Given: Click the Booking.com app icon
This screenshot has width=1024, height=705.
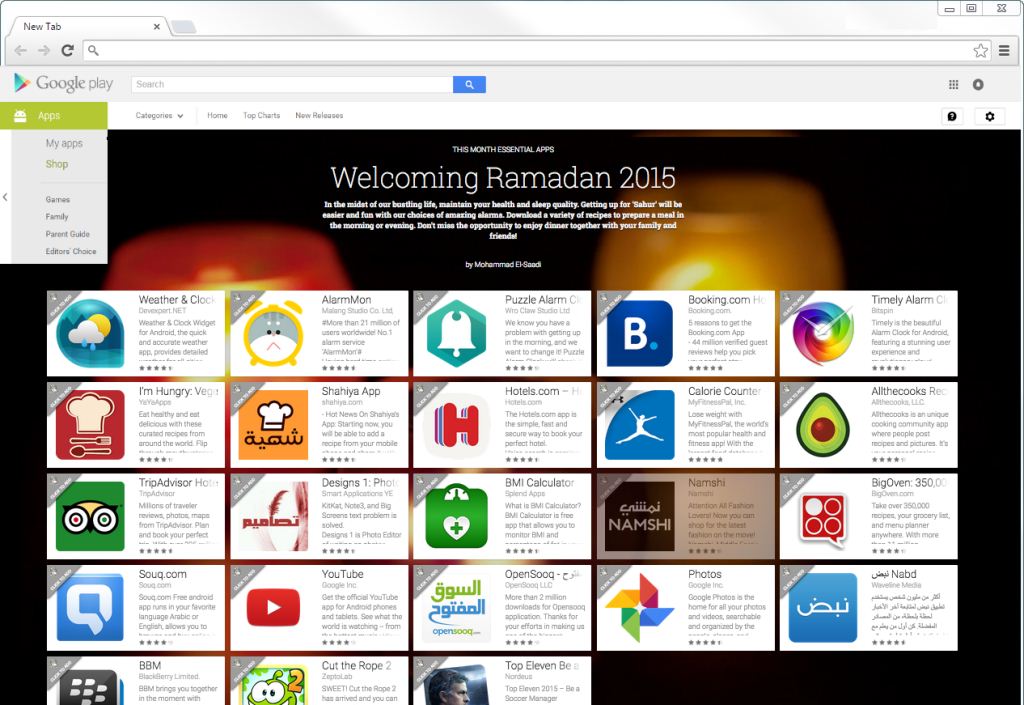Looking at the screenshot, I should click(640, 332).
